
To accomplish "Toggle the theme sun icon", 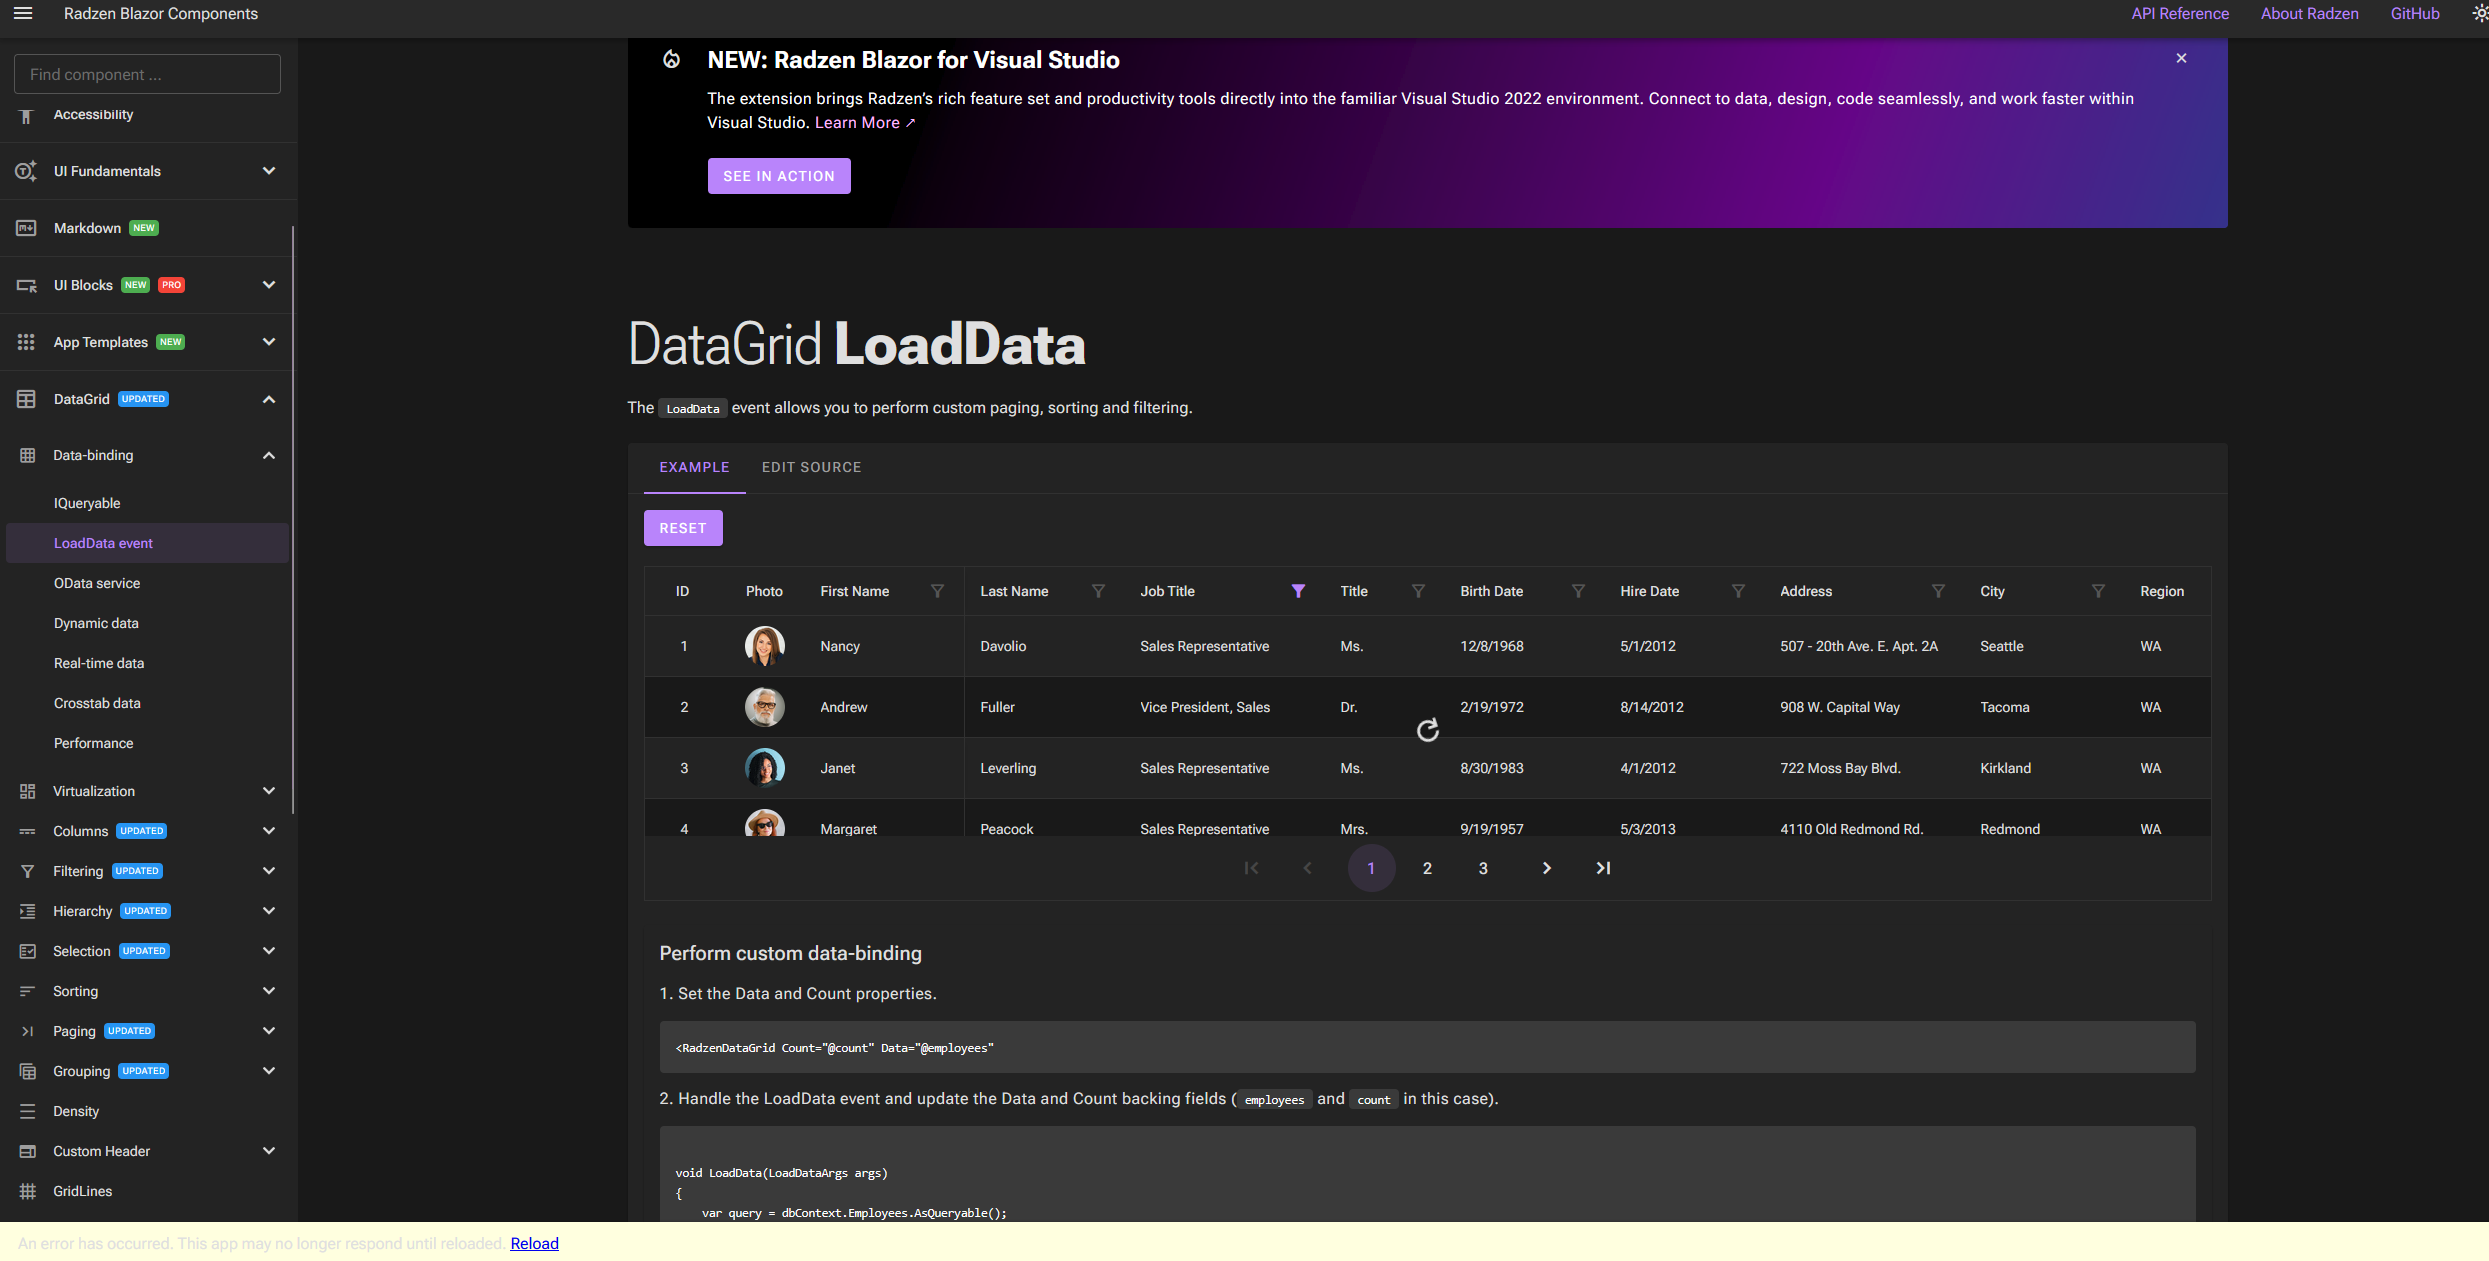I will 2480,13.
